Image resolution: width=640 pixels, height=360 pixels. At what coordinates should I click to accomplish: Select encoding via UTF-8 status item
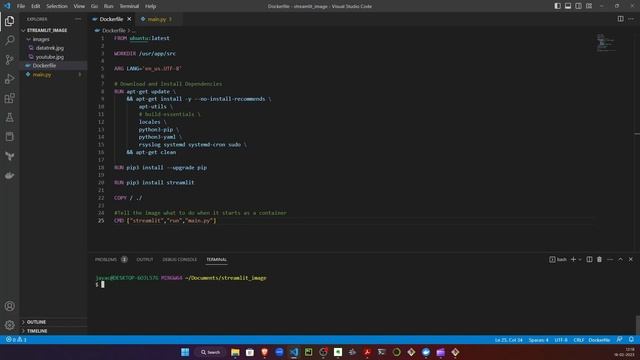coord(561,340)
